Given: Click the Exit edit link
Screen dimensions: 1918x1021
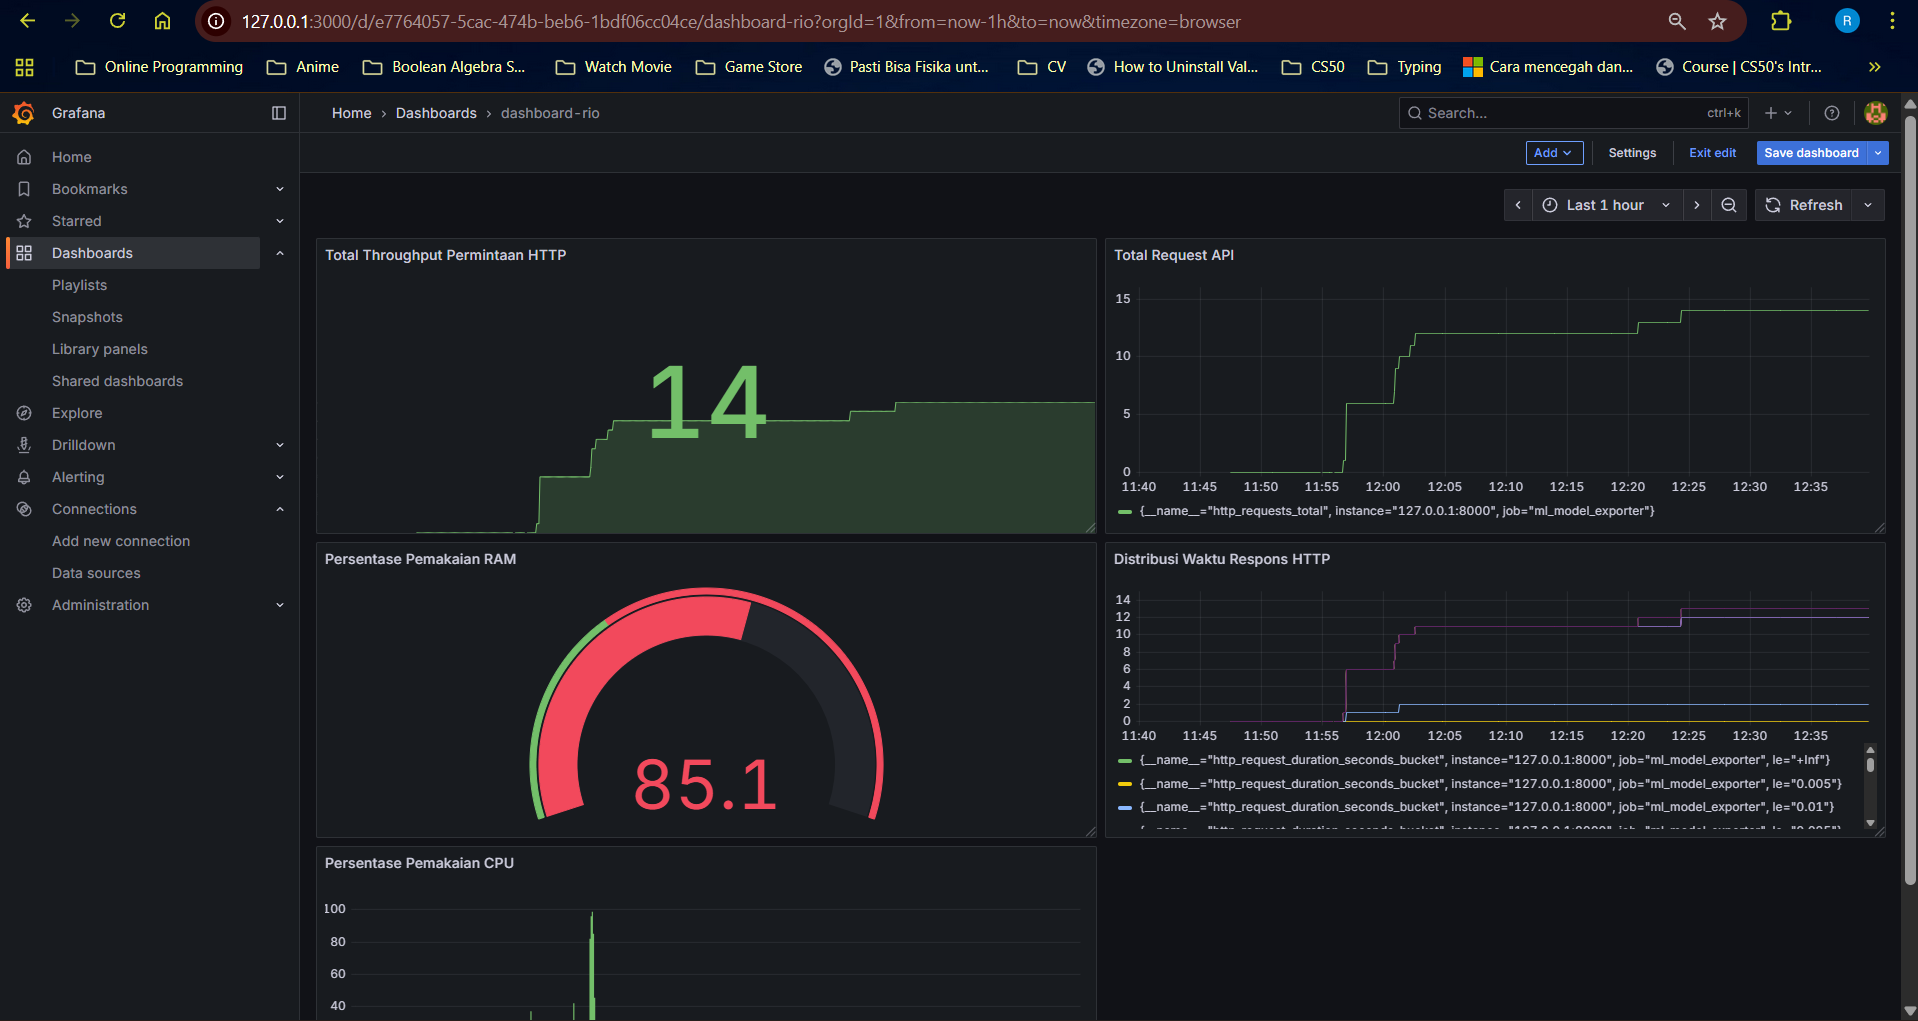Looking at the screenshot, I should [1712, 153].
